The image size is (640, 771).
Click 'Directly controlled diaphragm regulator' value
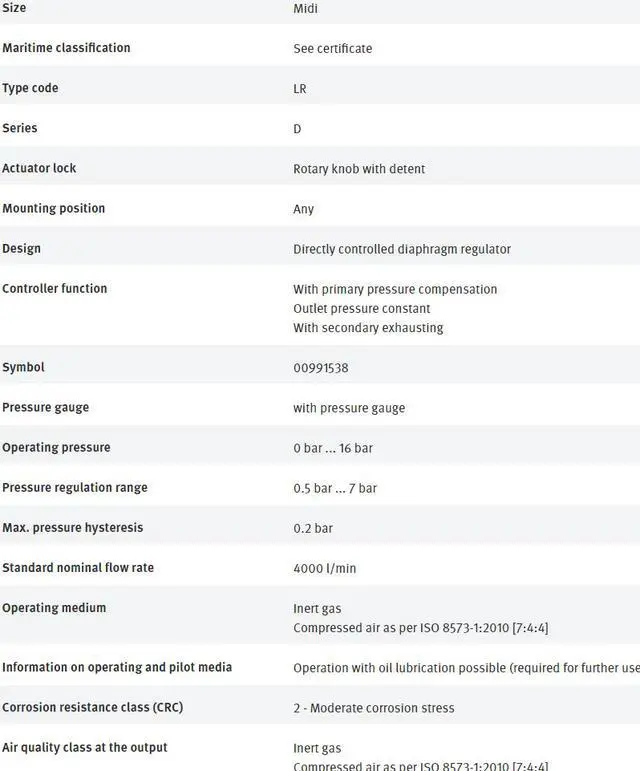coord(402,249)
